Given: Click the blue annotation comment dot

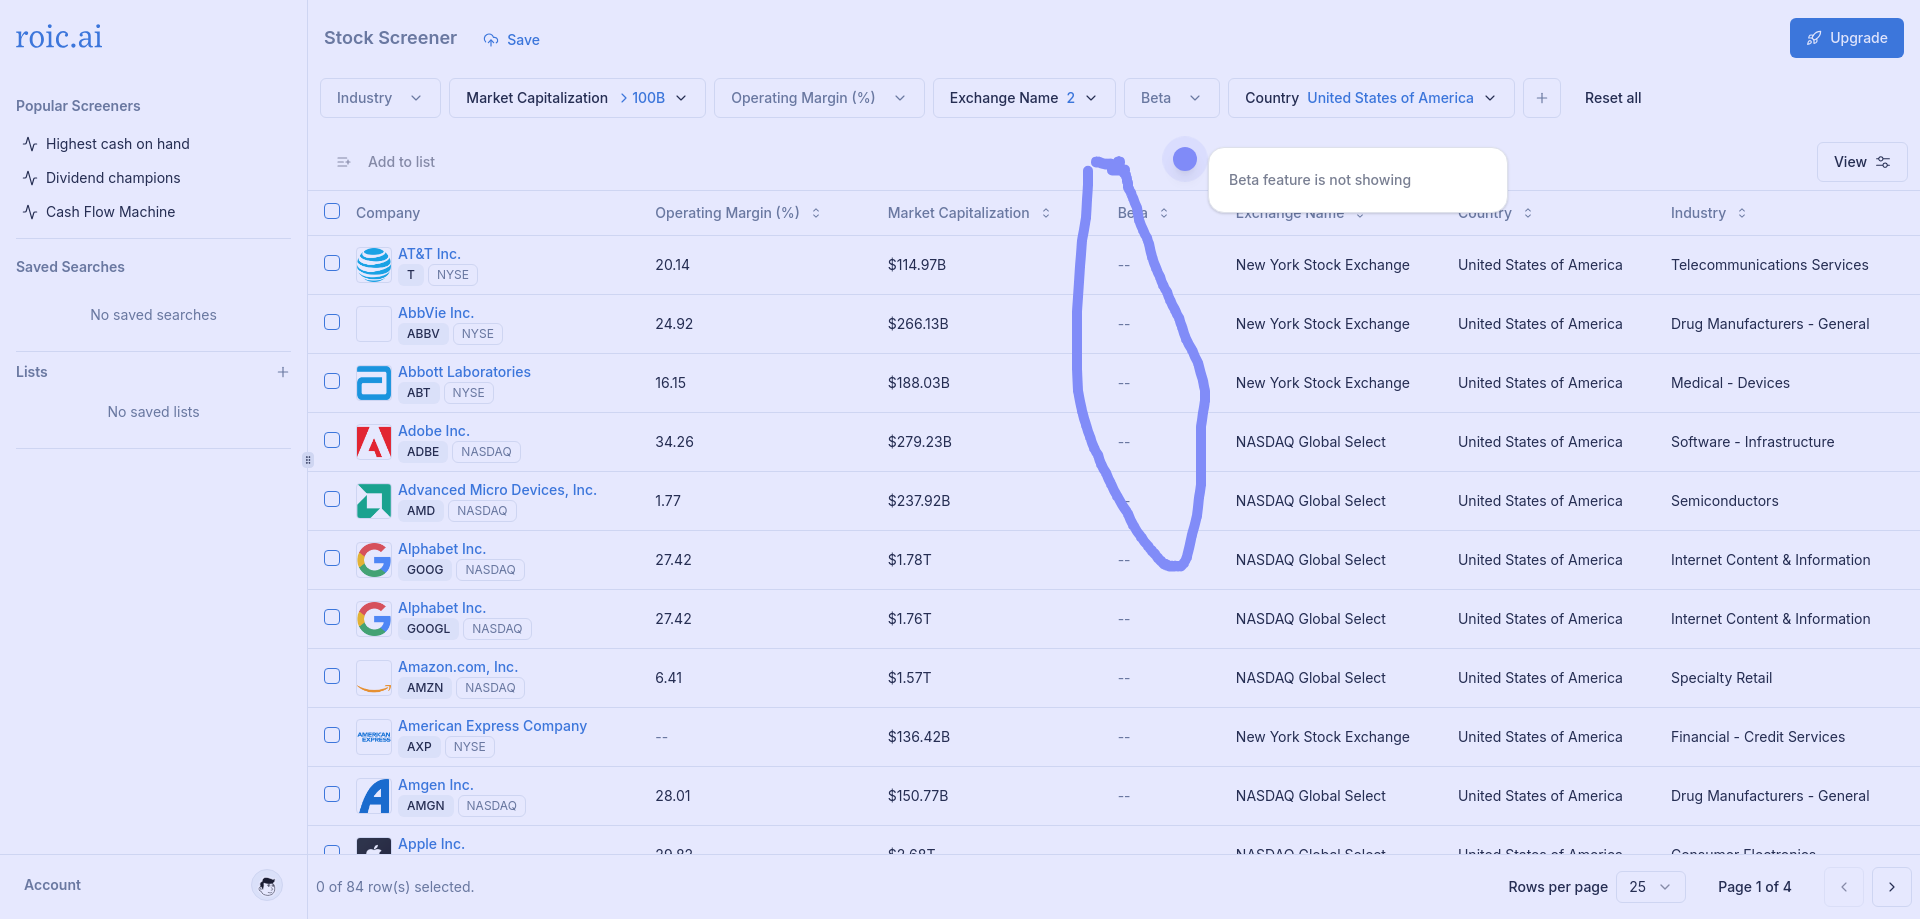Looking at the screenshot, I should pyautogui.click(x=1184, y=159).
